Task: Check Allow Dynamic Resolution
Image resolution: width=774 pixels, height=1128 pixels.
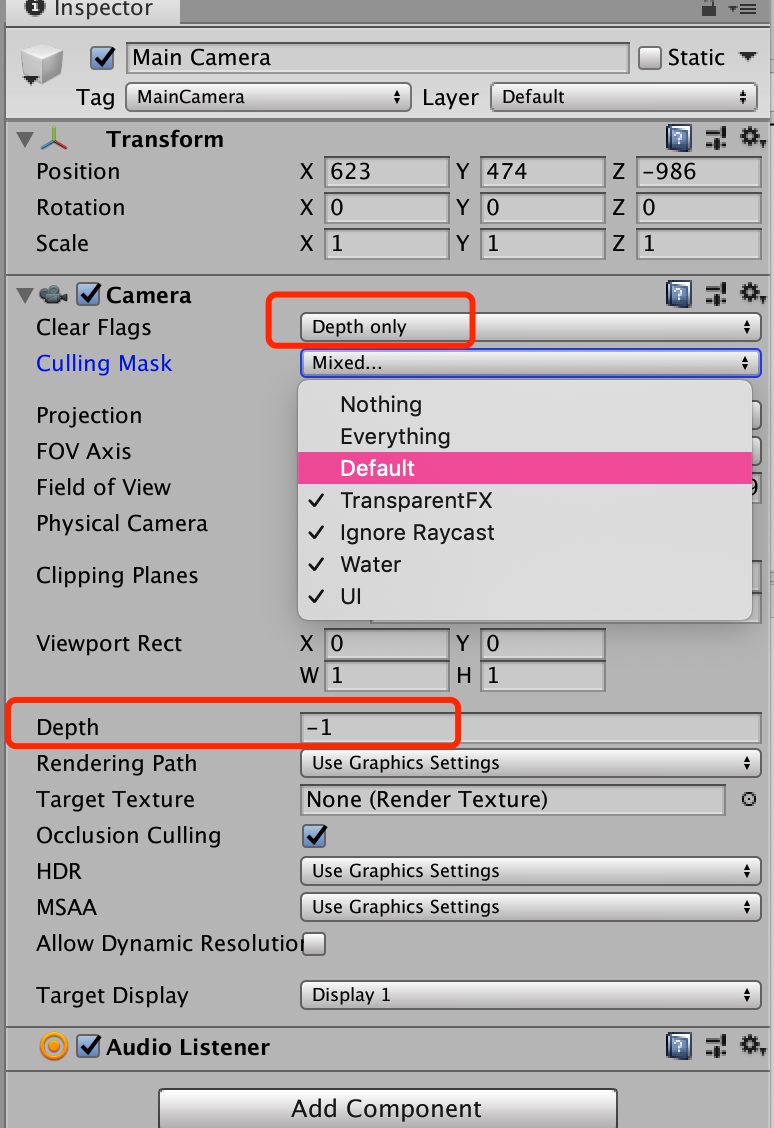Action: (x=314, y=943)
